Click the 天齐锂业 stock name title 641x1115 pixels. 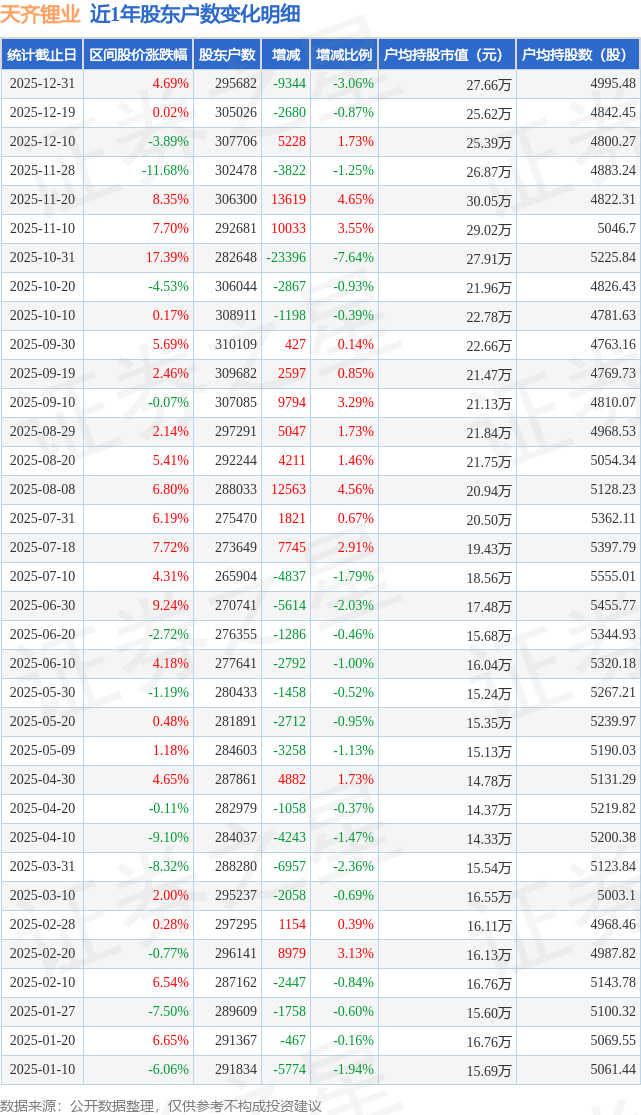click(x=40, y=14)
